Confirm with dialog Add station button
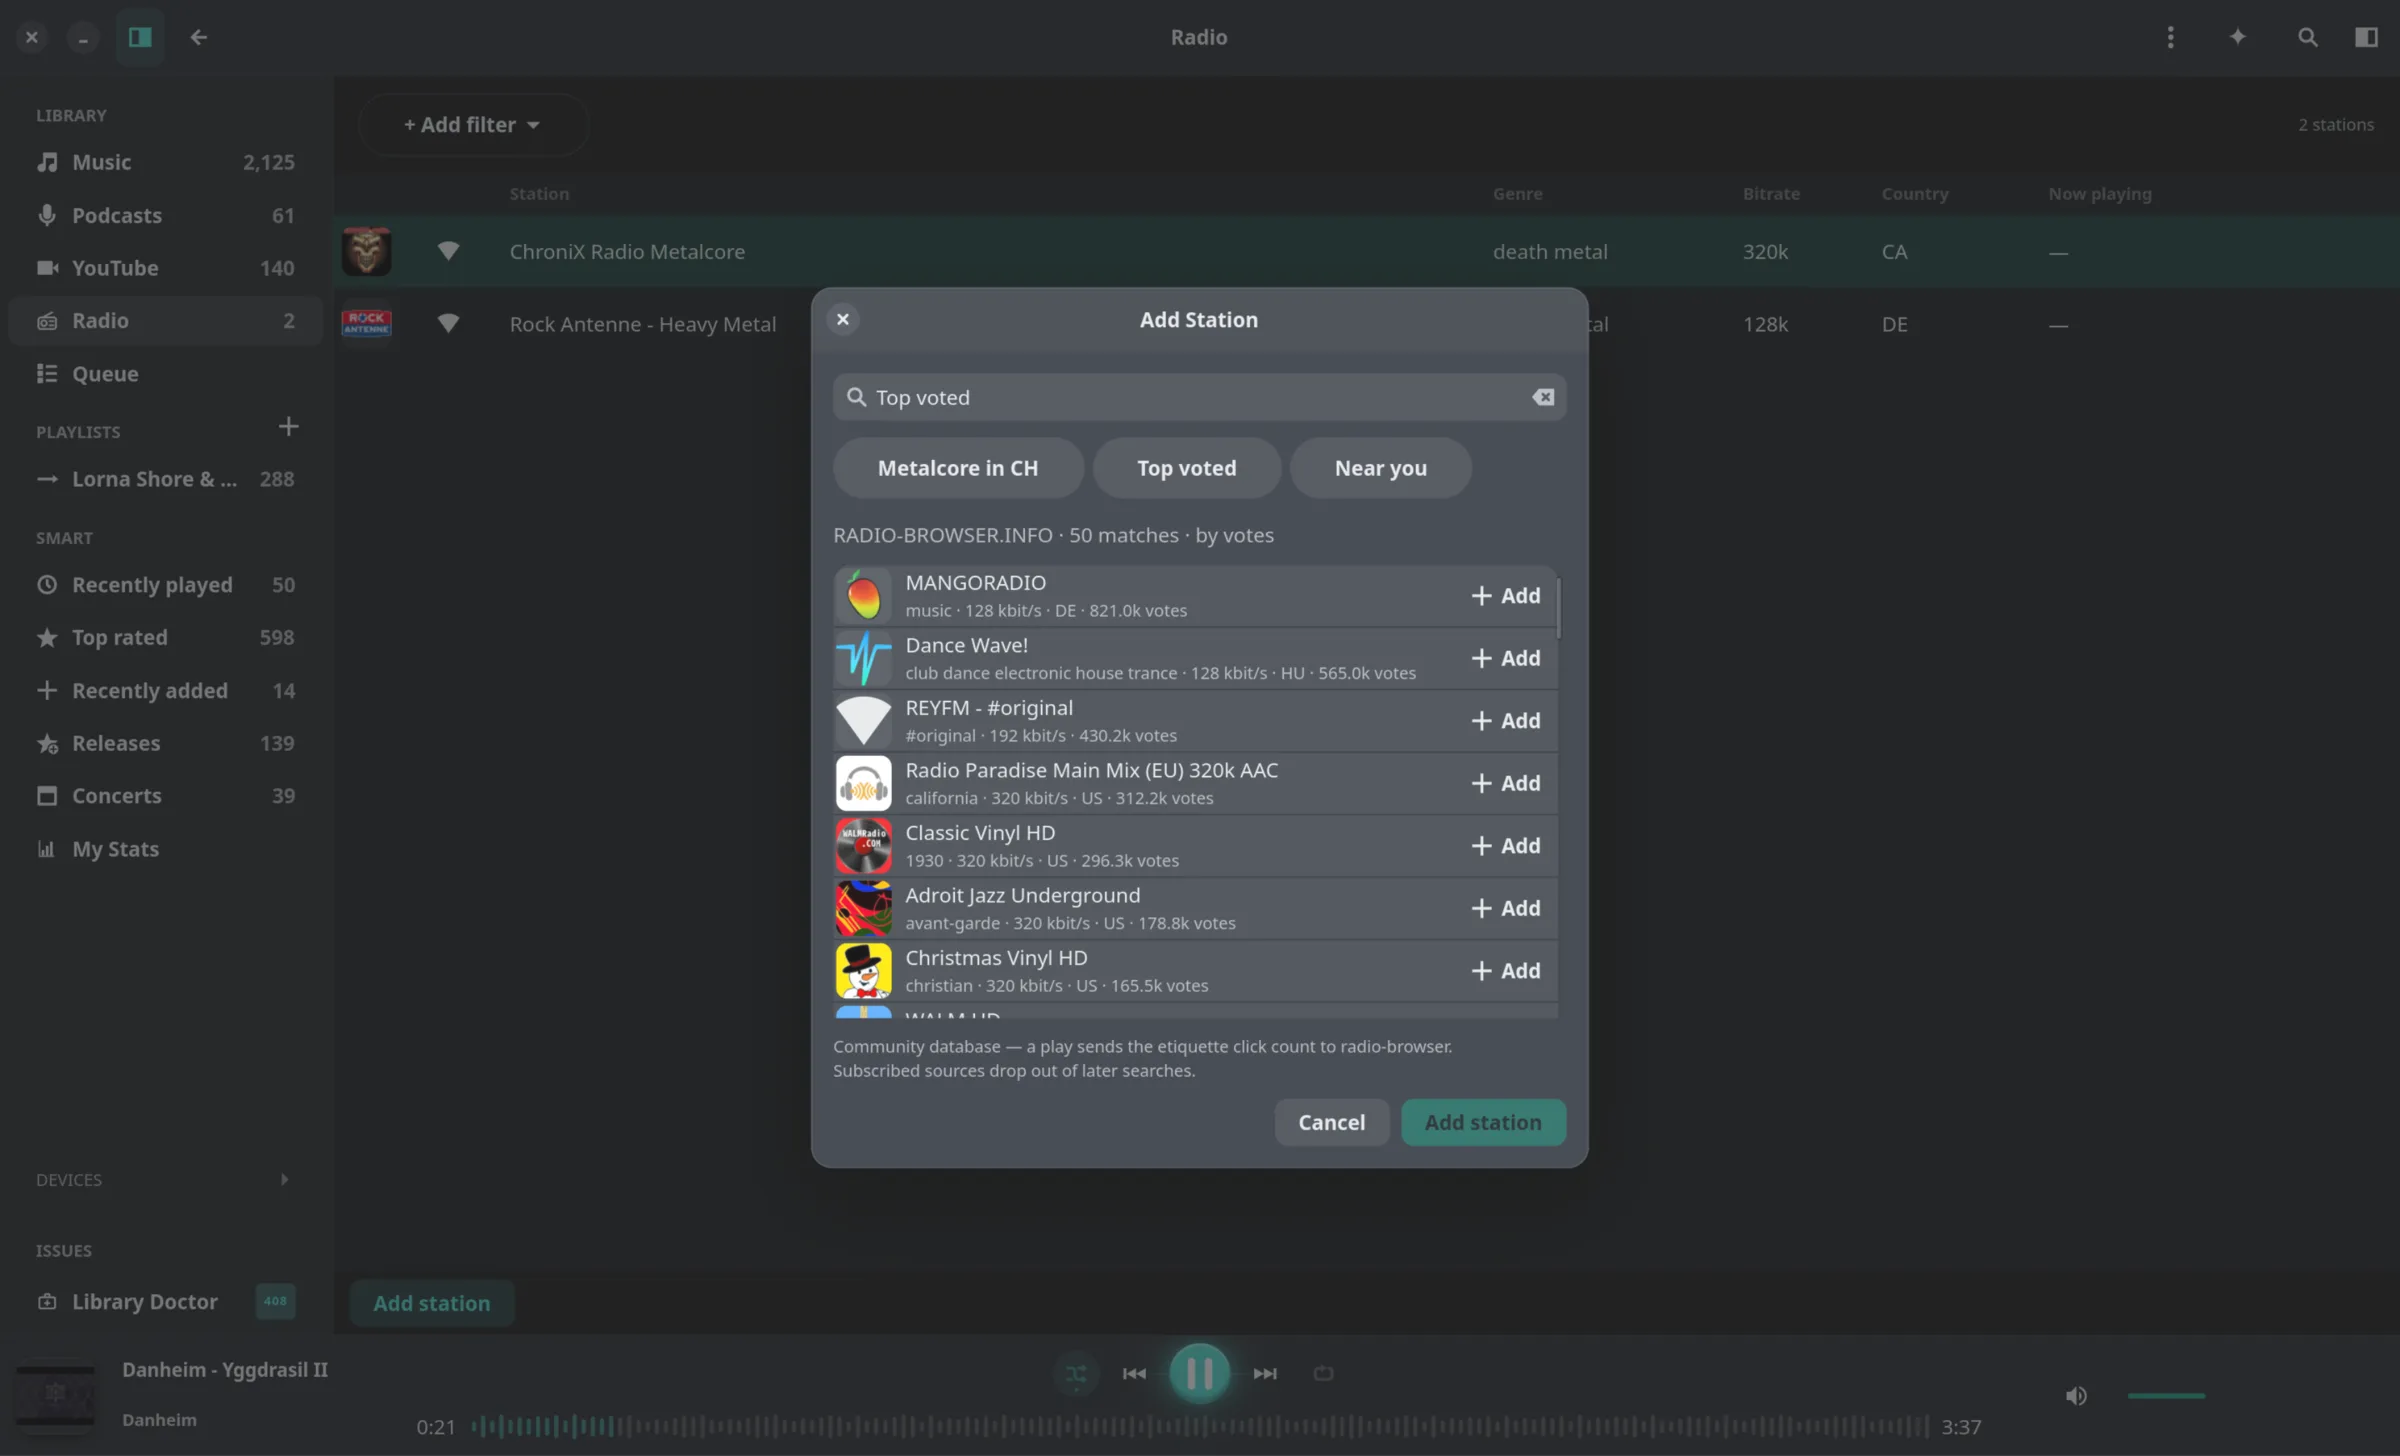Image resolution: width=2400 pixels, height=1456 pixels. [1483, 1123]
